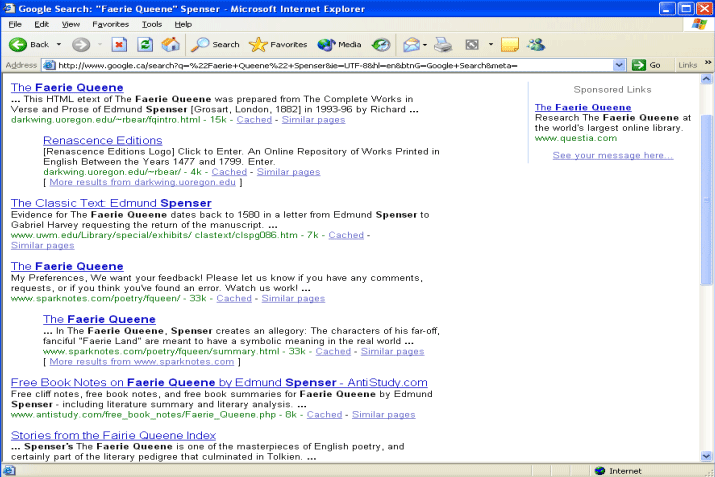Open Cached link for darkwing fqintro.html result
The height and width of the screenshot is (477, 715).
coord(254,120)
